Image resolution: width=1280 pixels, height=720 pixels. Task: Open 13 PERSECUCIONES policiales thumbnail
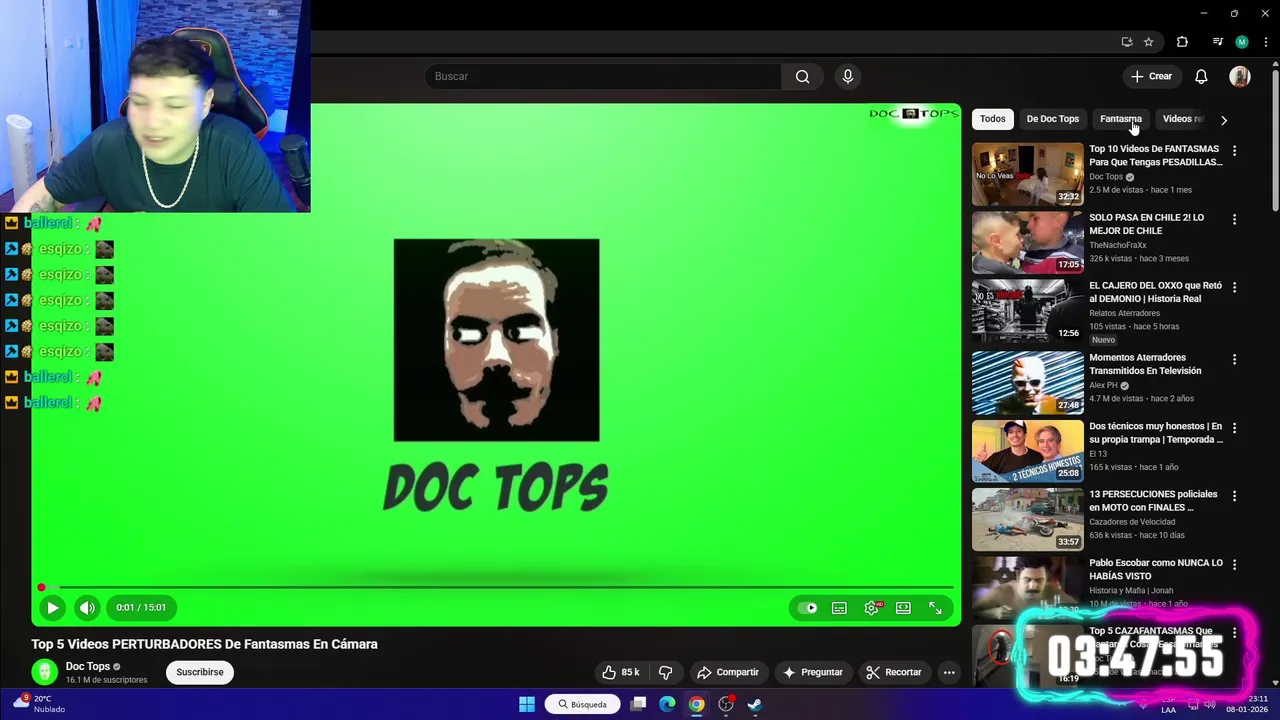coord(1027,519)
